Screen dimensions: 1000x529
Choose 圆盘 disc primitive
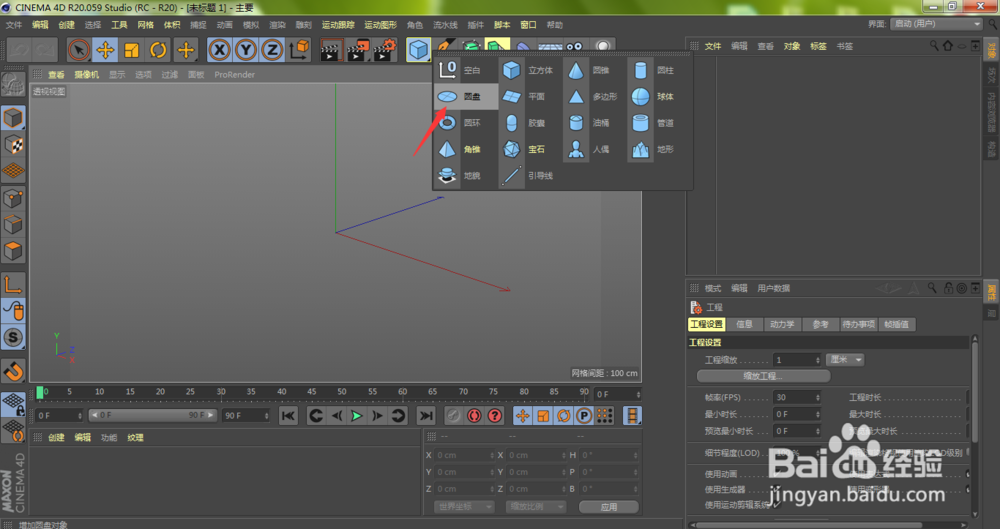pyautogui.click(x=466, y=96)
